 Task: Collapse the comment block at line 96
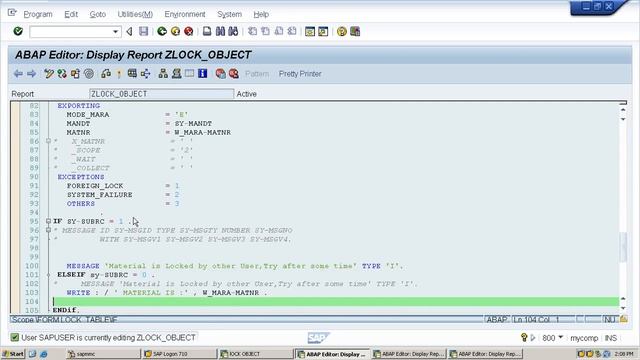[48, 230]
